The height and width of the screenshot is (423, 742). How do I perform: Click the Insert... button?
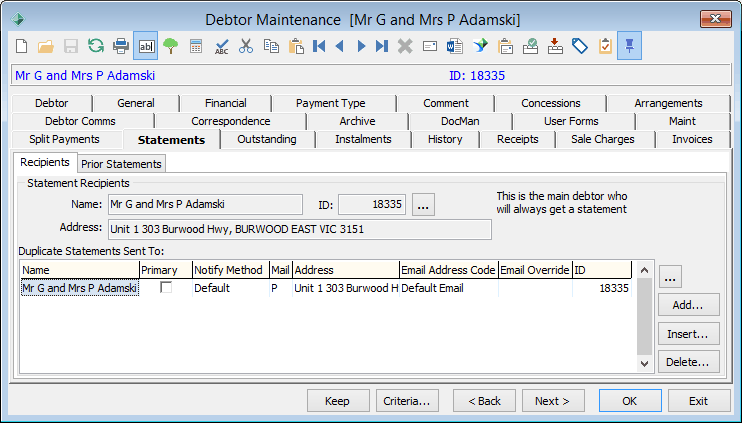tap(689, 334)
